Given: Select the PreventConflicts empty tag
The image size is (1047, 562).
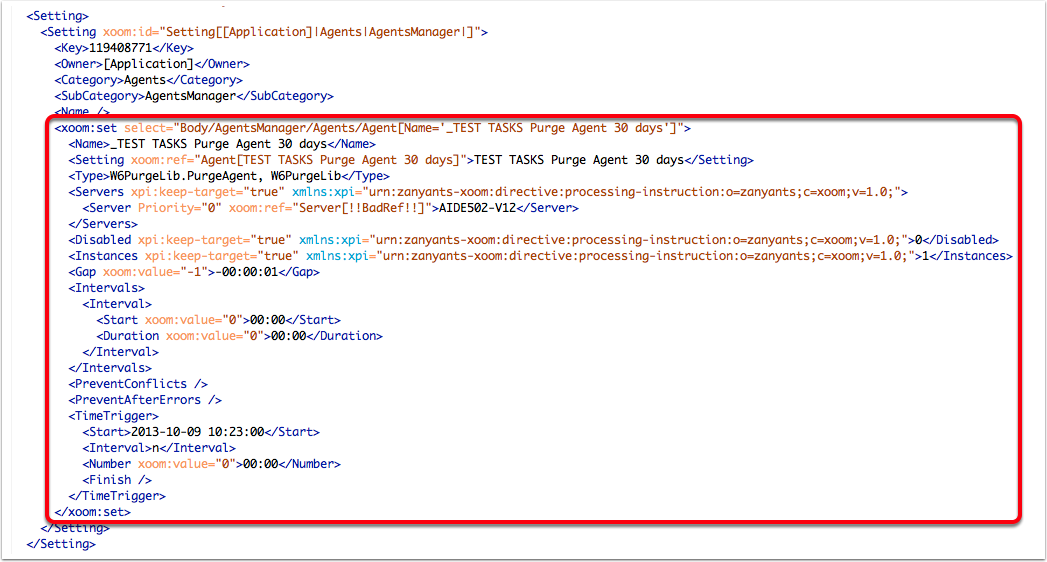Looking at the screenshot, I should (137, 384).
